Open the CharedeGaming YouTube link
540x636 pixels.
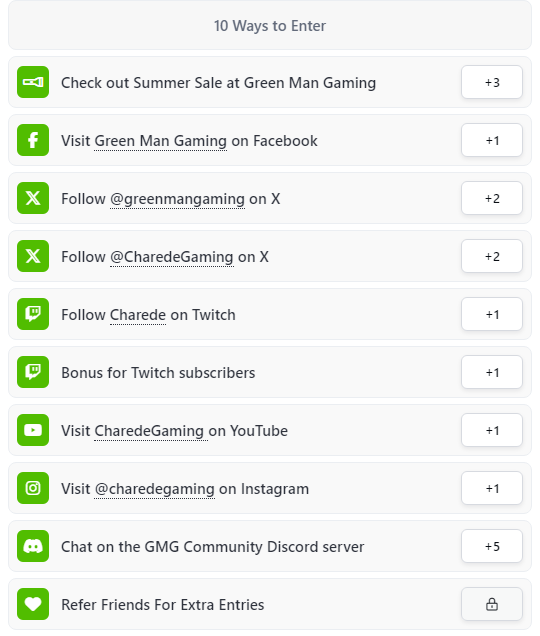point(149,431)
